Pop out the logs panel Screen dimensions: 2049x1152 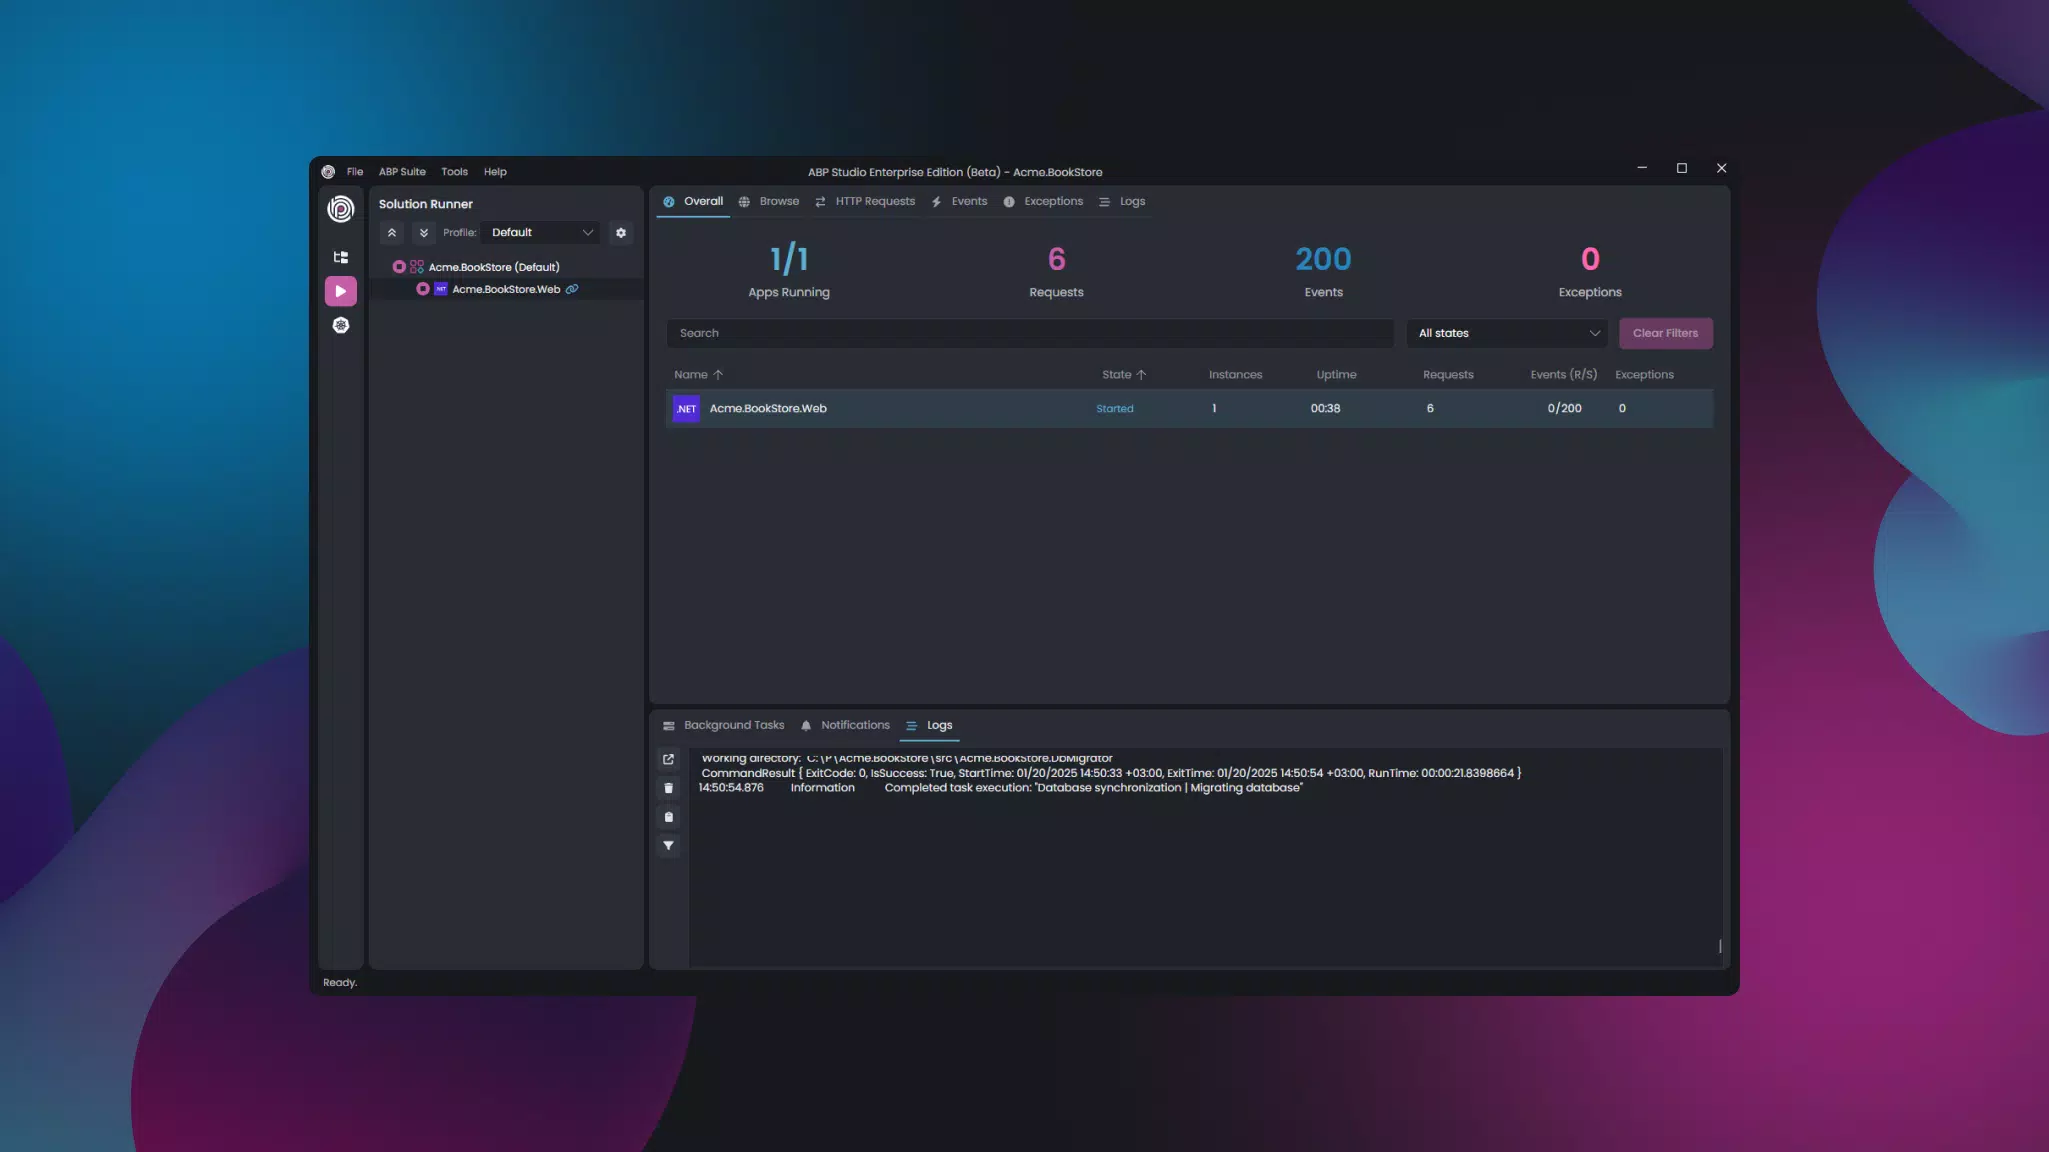coord(669,759)
